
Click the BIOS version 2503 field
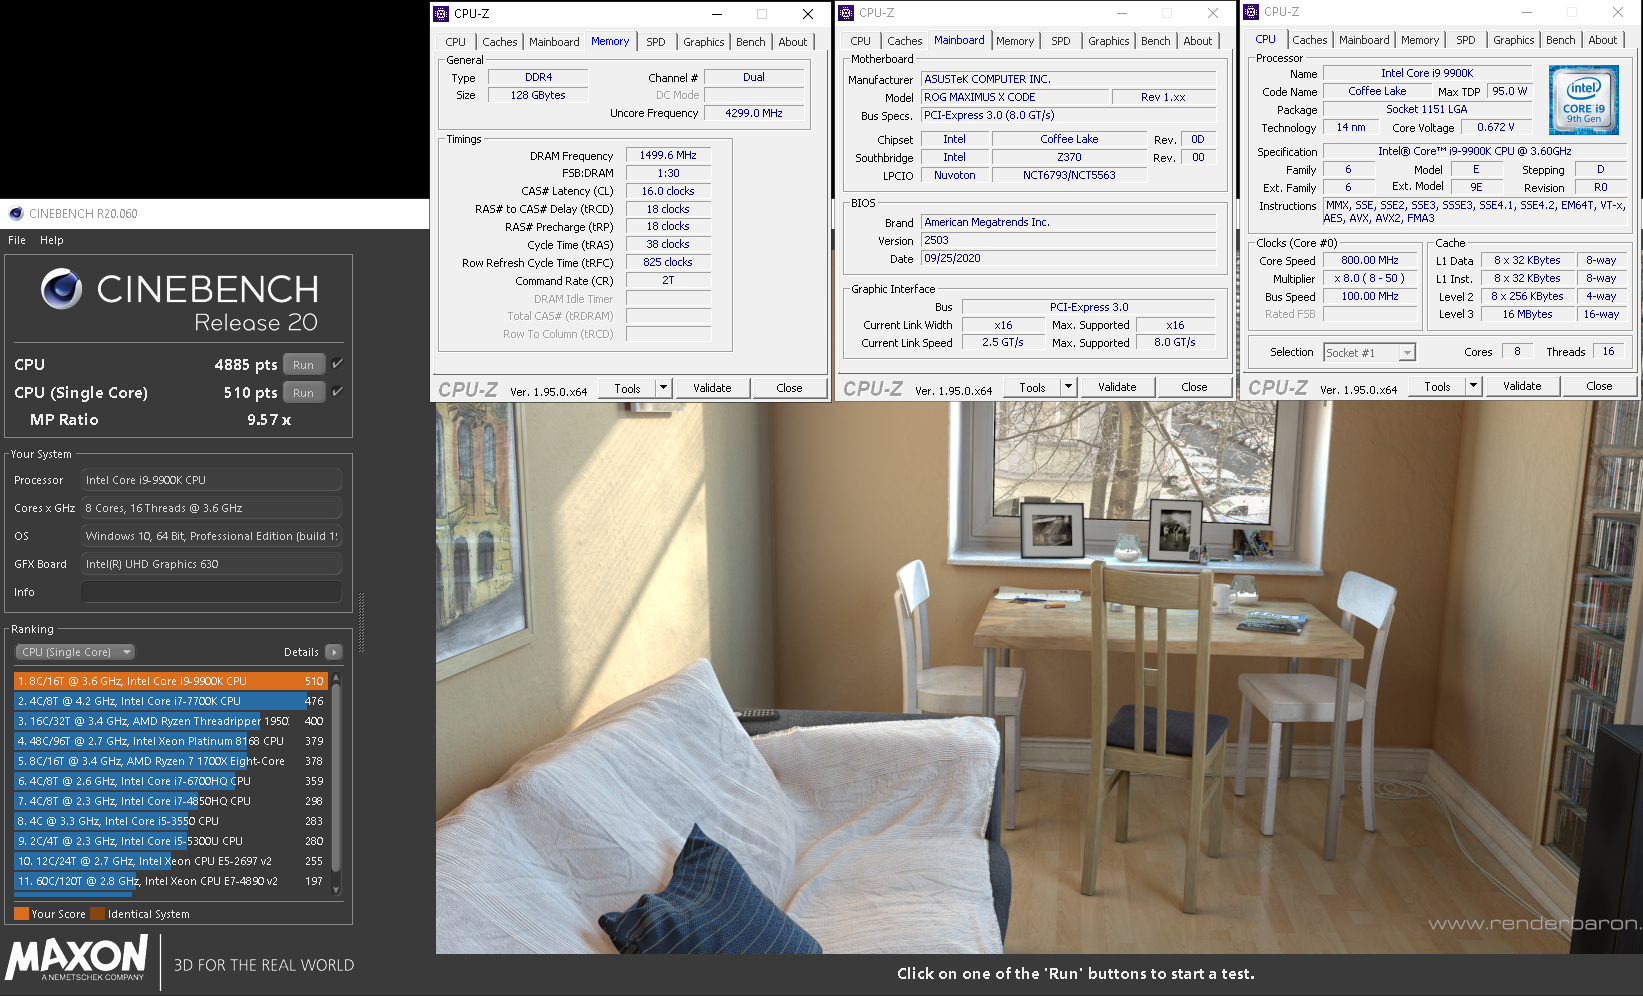point(1068,240)
